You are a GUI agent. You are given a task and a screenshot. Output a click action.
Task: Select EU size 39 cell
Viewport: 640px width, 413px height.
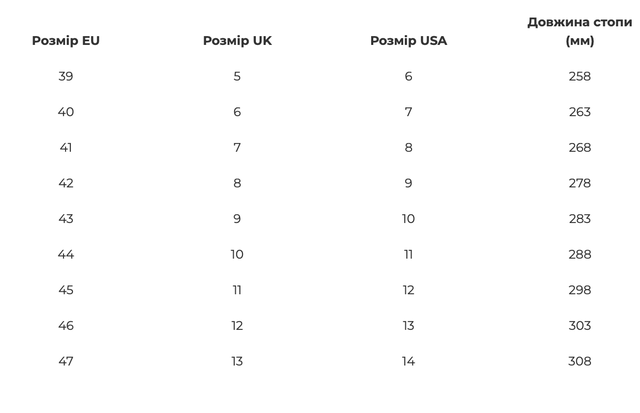tap(66, 76)
